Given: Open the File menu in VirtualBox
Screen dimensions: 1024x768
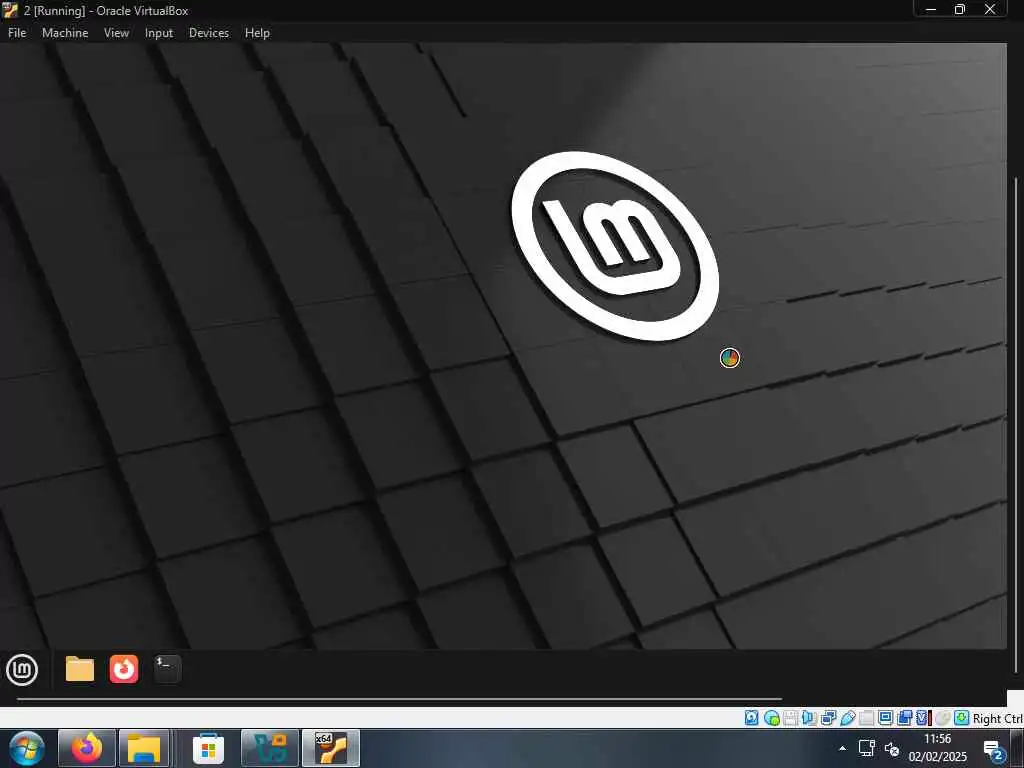Looking at the screenshot, I should click(17, 33).
